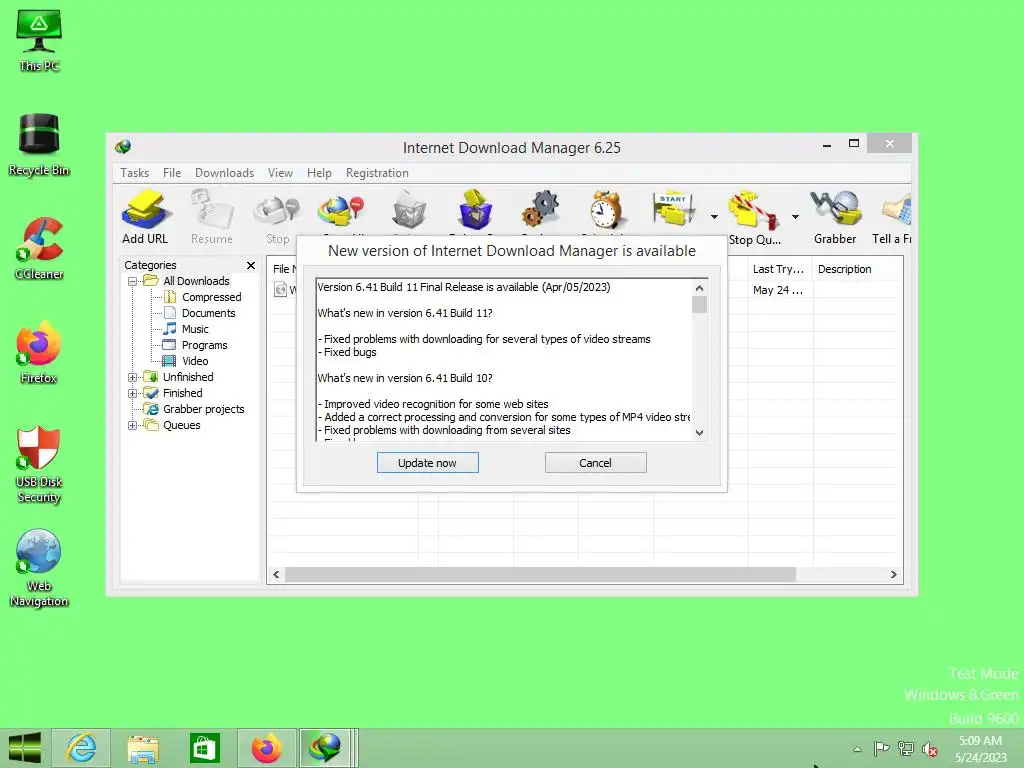Open the Tasks menu

135,173
